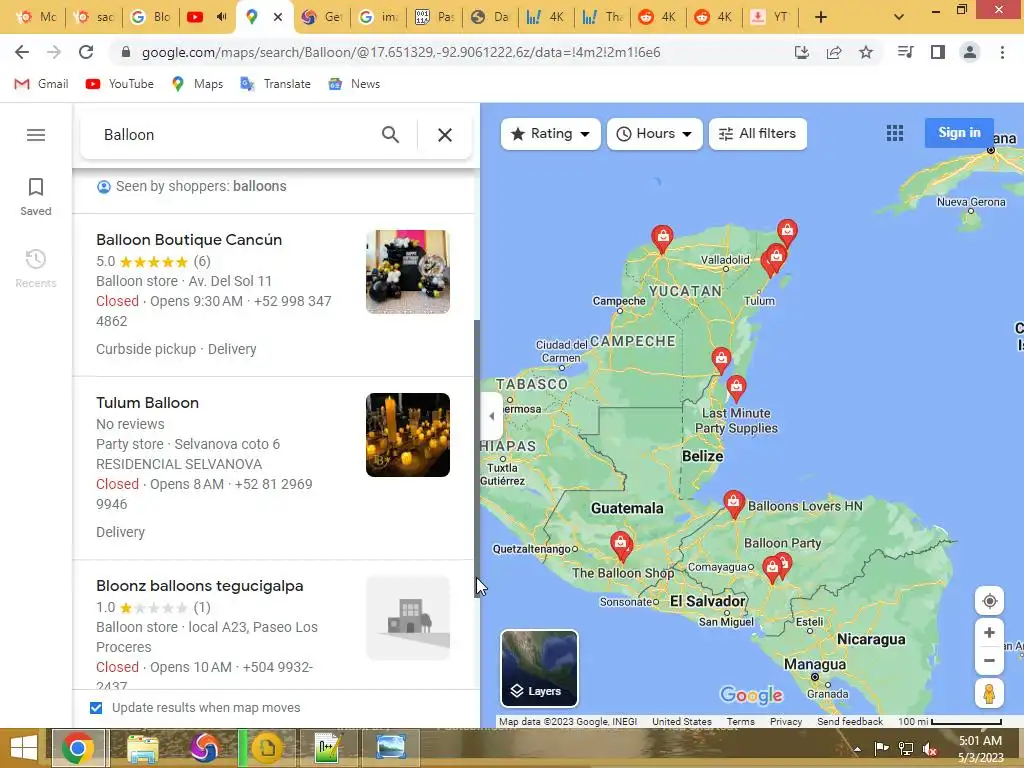Switch to the first Reddit 4K tab
This screenshot has width=1024, height=768.
[658, 17]
